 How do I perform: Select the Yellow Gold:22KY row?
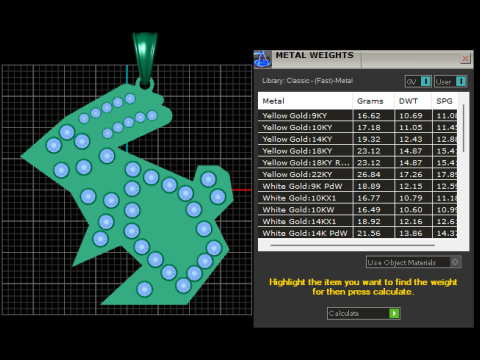pos(357,174)
